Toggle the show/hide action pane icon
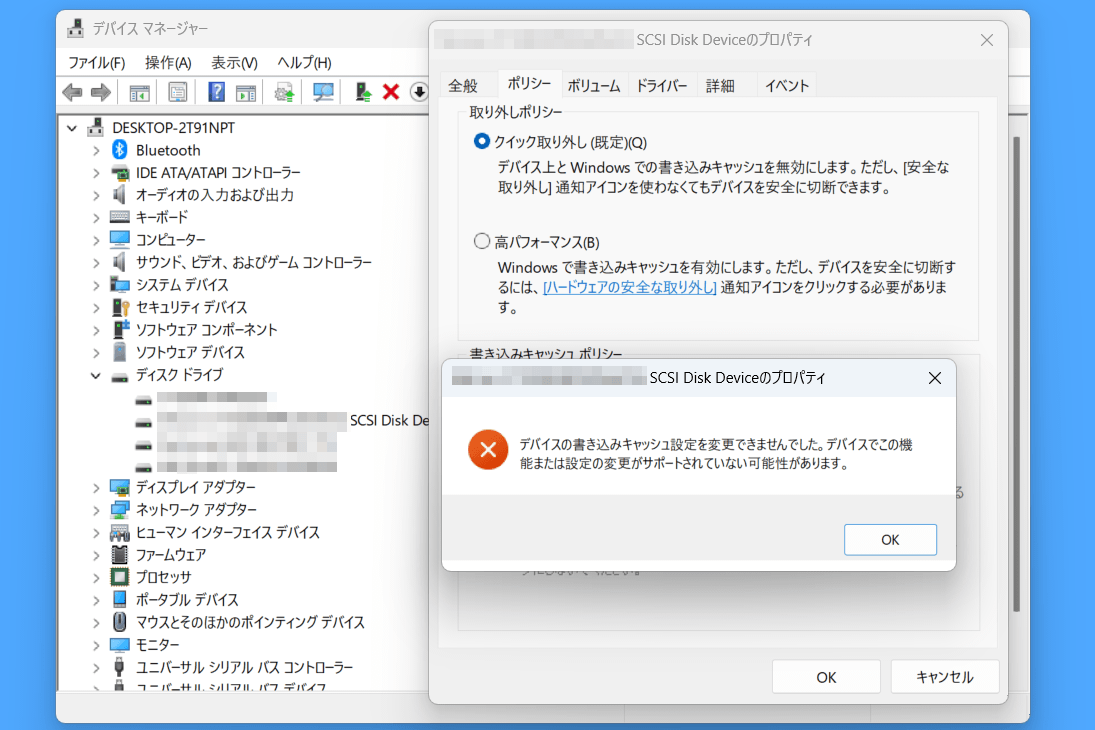The height and width of the screenshot is (730, 1095). [x=246, y=92]
